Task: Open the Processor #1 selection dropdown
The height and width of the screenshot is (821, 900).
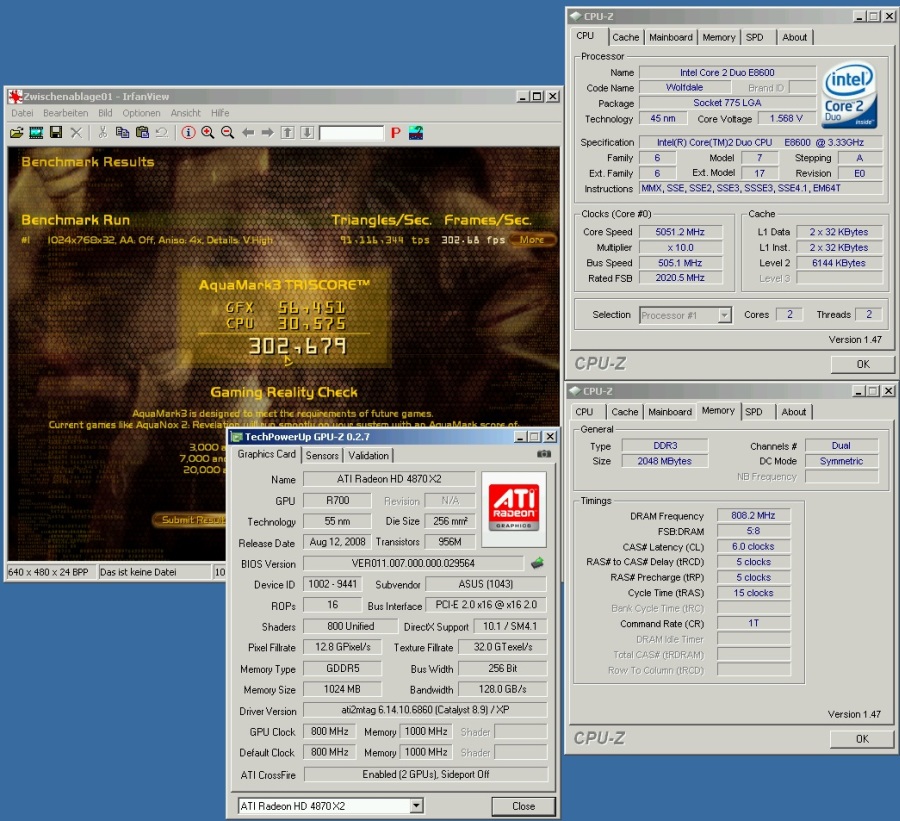Action: 724,315
